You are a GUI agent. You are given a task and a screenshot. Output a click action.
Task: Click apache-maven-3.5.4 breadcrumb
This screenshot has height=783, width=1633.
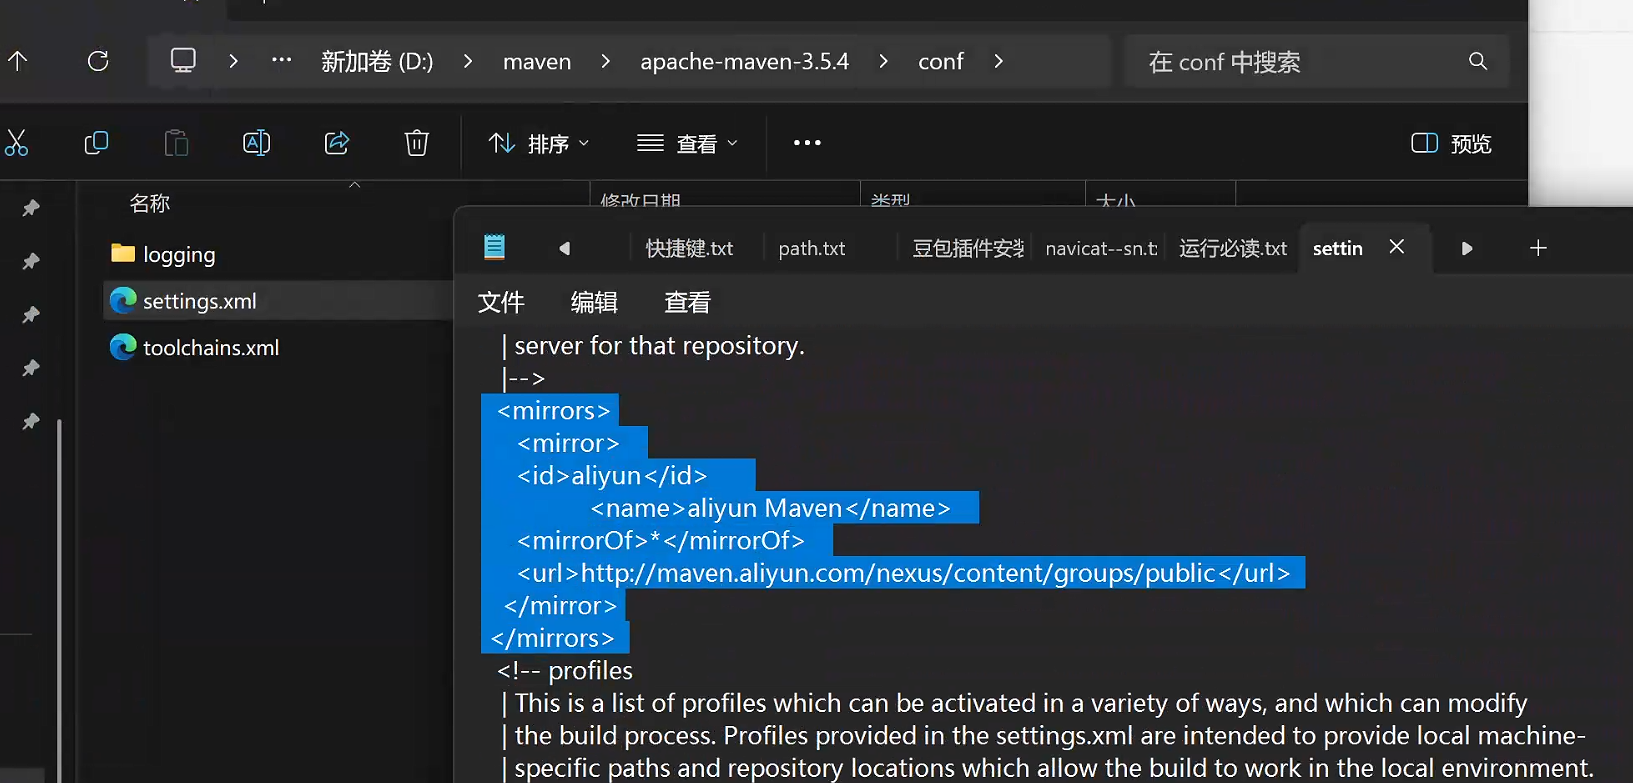point(744,61)
